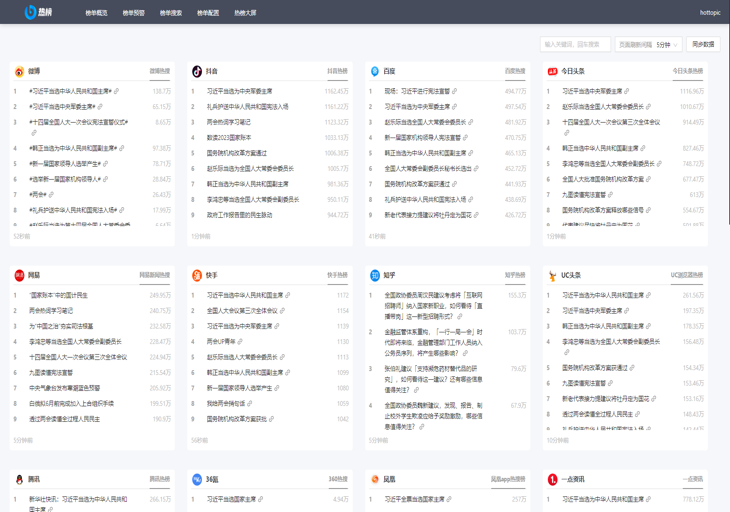This screenshot has width=730, height=512.
Task: Click the hottopic user name in header
Action: (710, 13)
